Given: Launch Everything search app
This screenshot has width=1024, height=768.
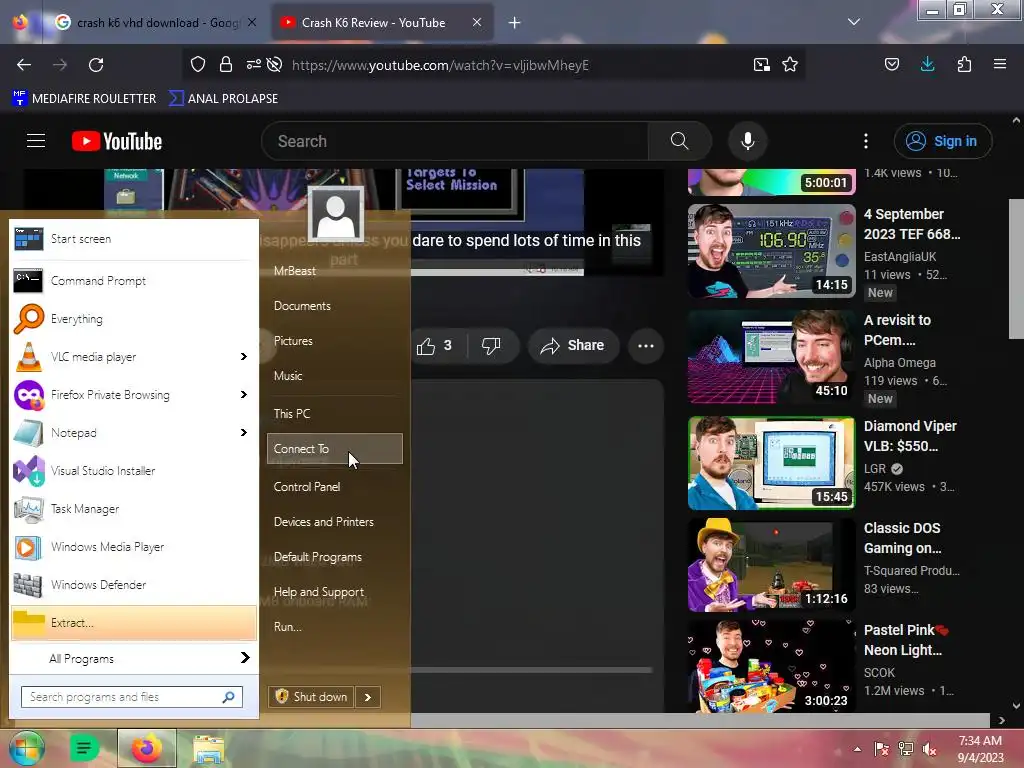Looking at the screenshot, I should pyautogui.click(x=134, y=319).
